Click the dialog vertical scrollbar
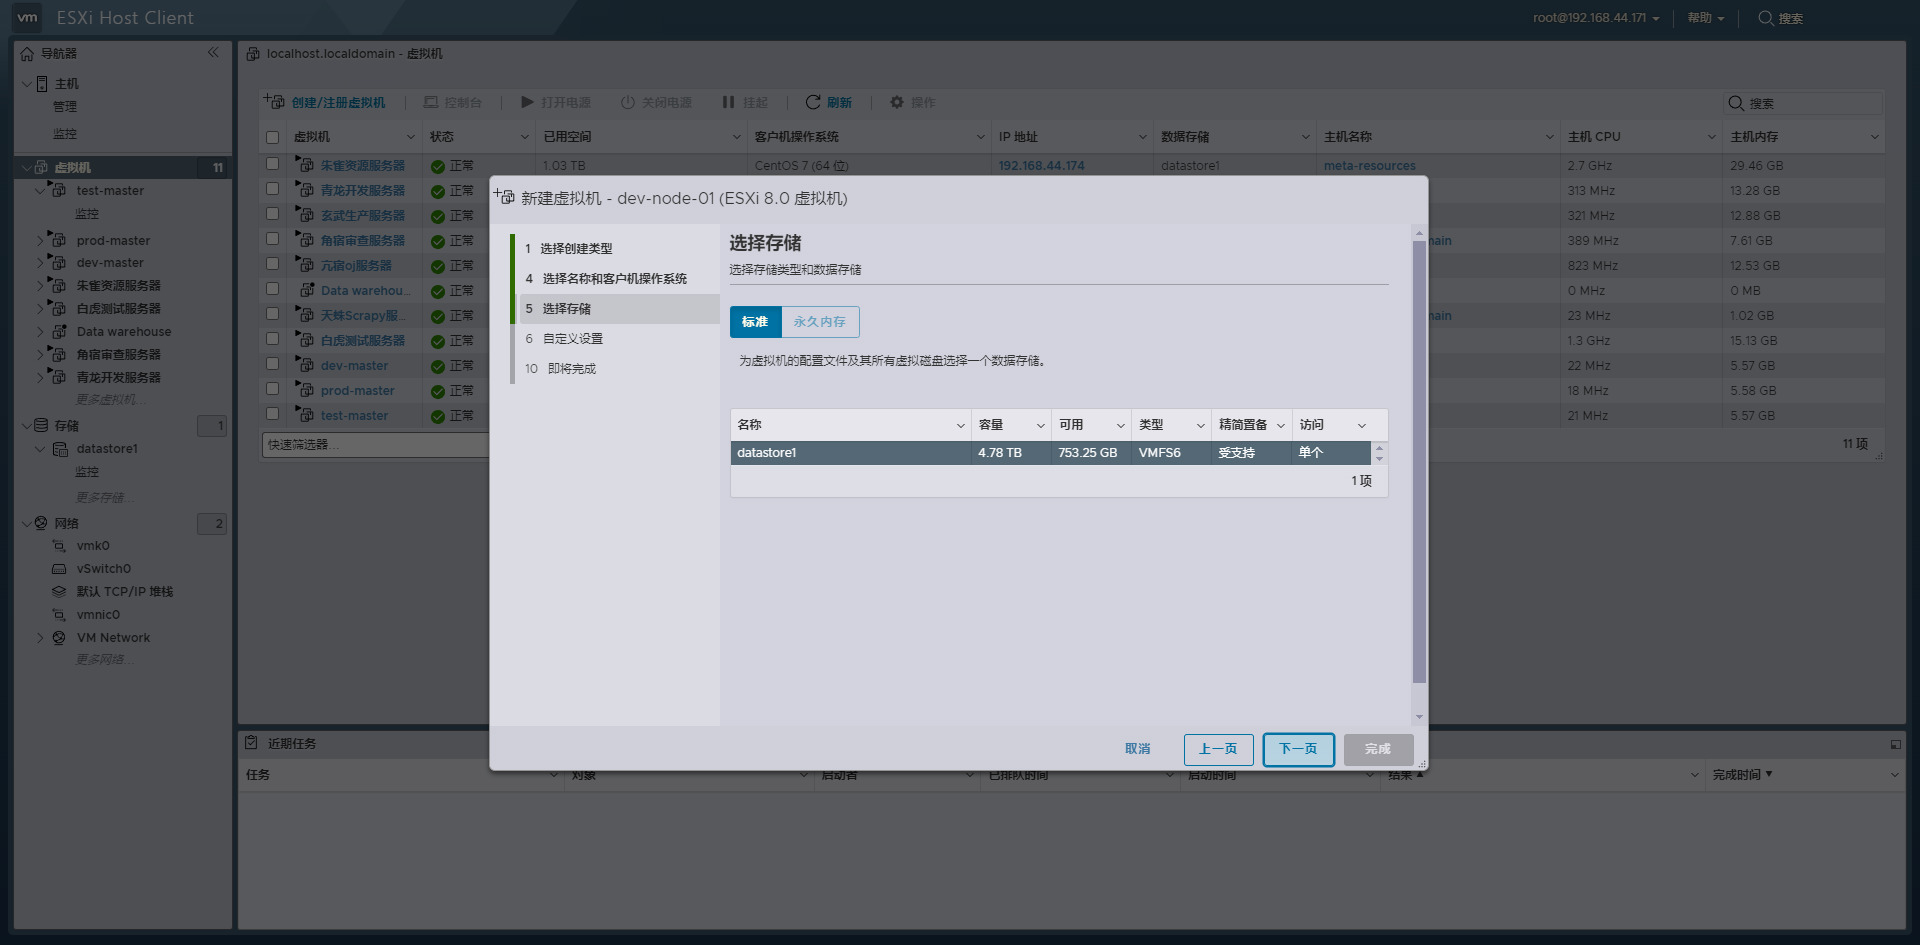Image resolution: width=1920 pixels, height=945 pixels. (x=1418, y=461)
